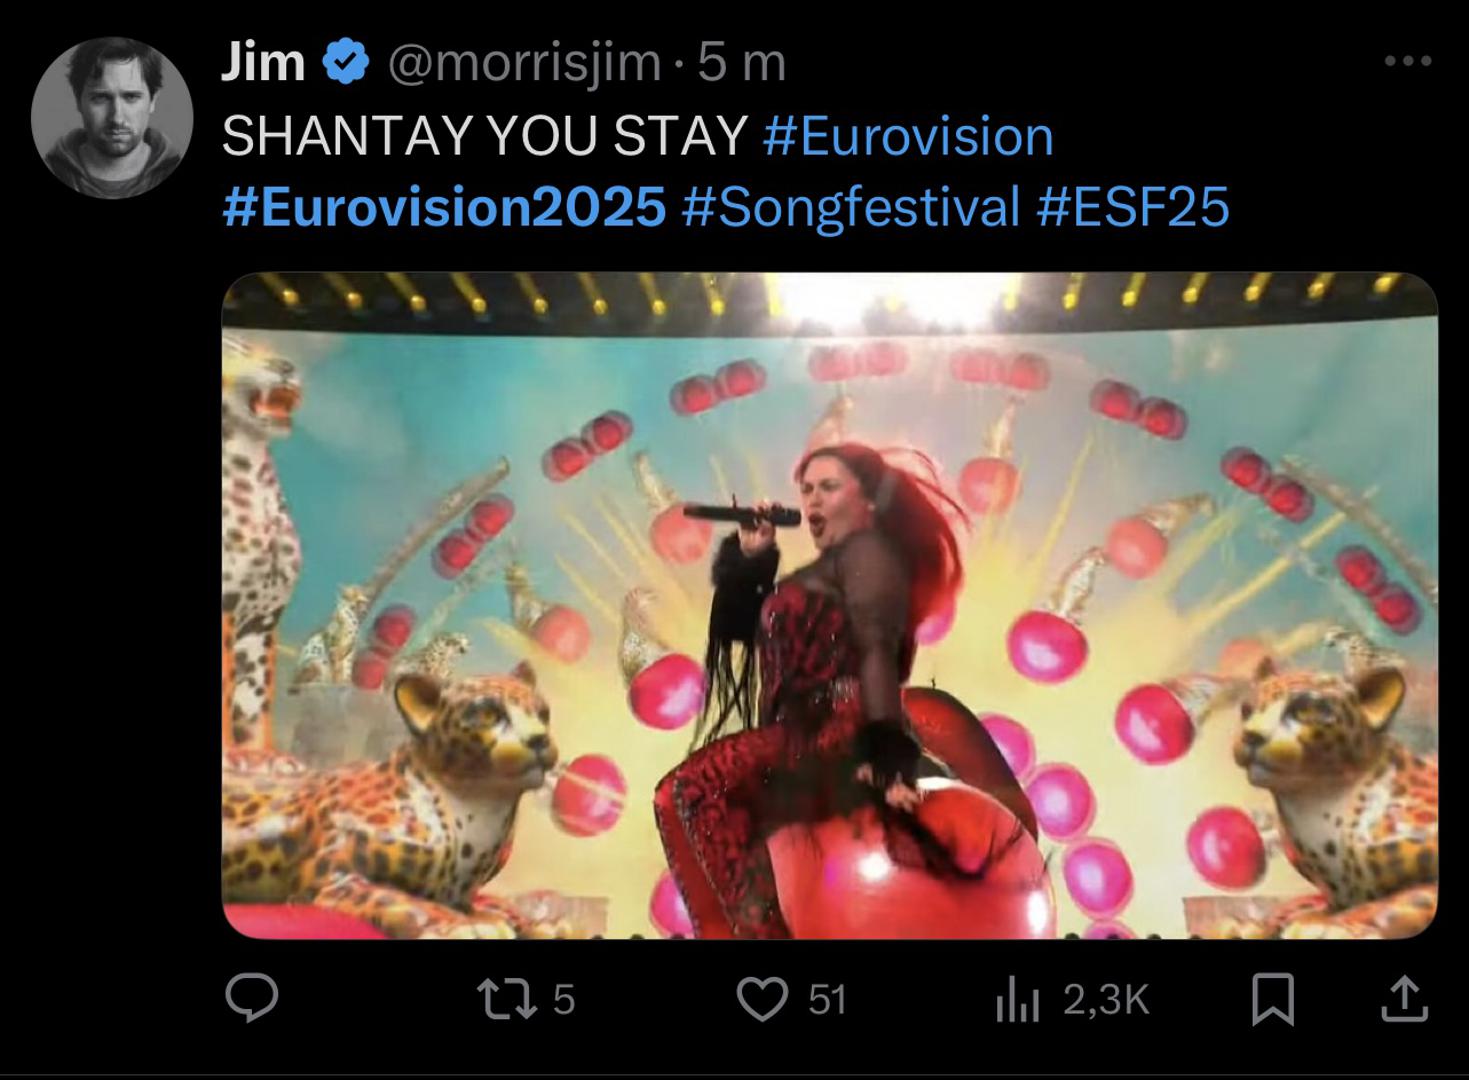Open the three-dot more options menu
The image size is (1469, 1080).
pos(1408,62)
